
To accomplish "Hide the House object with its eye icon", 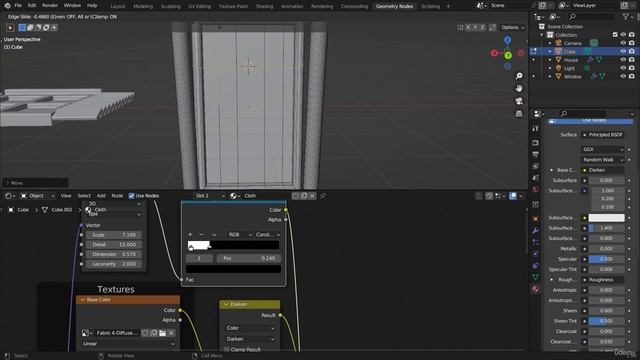I will (x=623, y=60).
